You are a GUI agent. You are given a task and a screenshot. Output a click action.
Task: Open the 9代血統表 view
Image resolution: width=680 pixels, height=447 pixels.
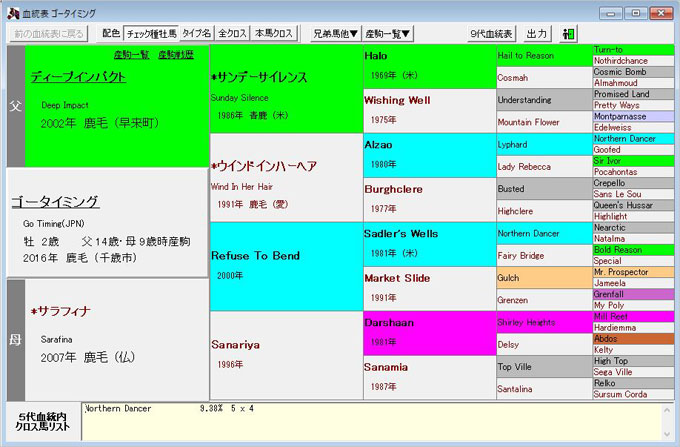(x=492, y=34)
